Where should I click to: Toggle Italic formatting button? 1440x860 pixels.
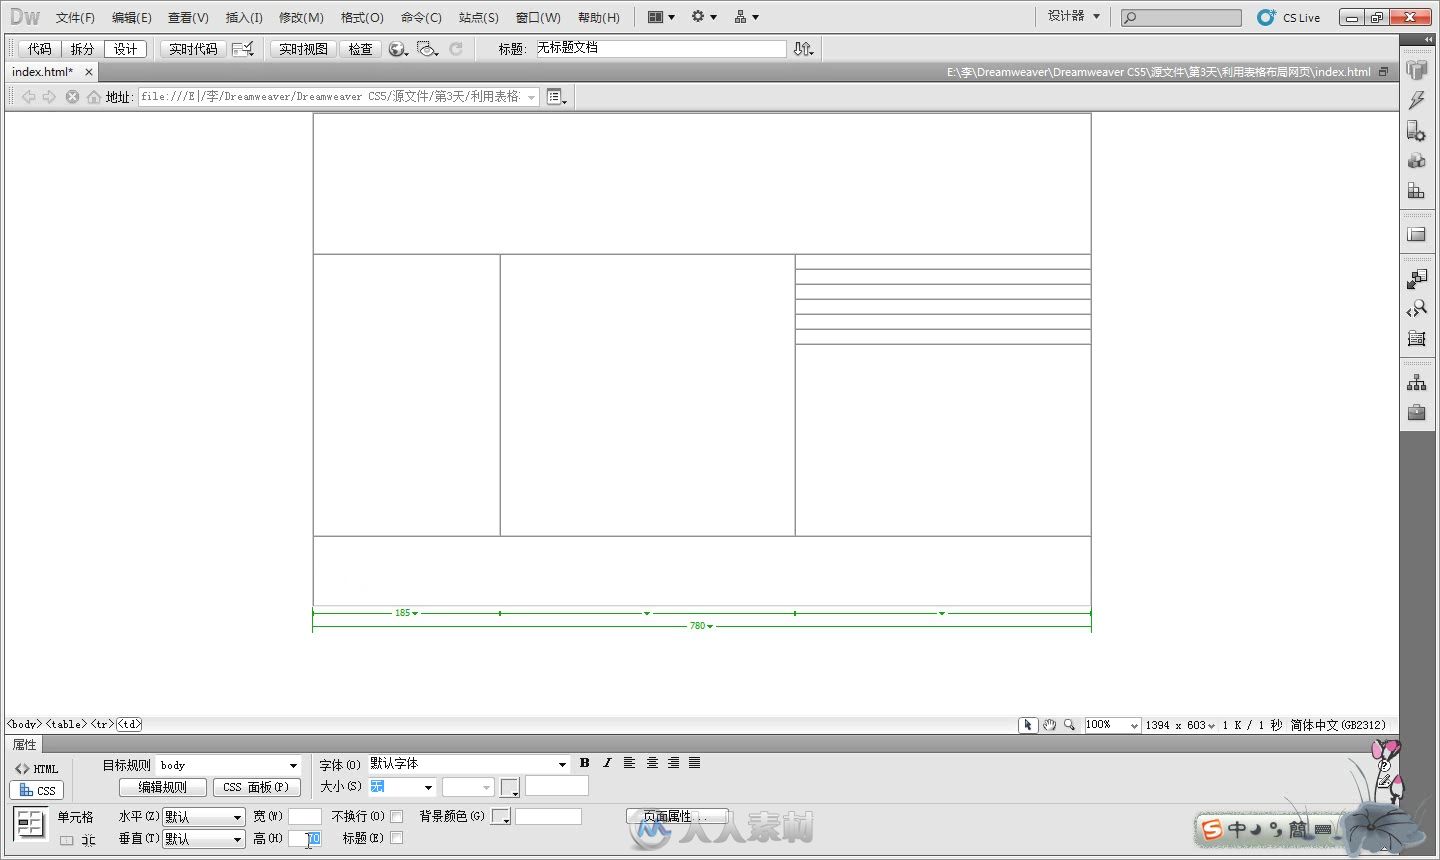[607, 763]
